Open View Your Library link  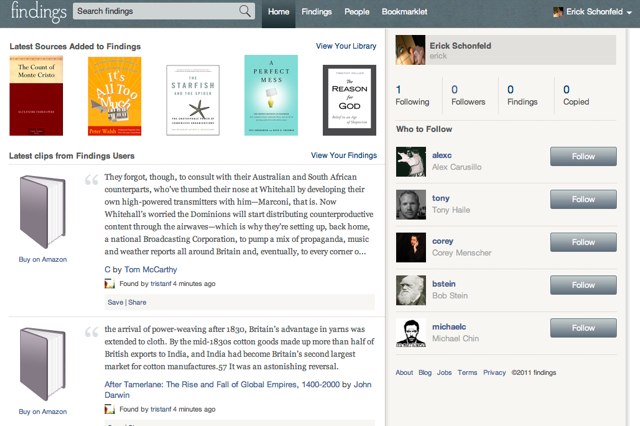[x=346, y=46]
